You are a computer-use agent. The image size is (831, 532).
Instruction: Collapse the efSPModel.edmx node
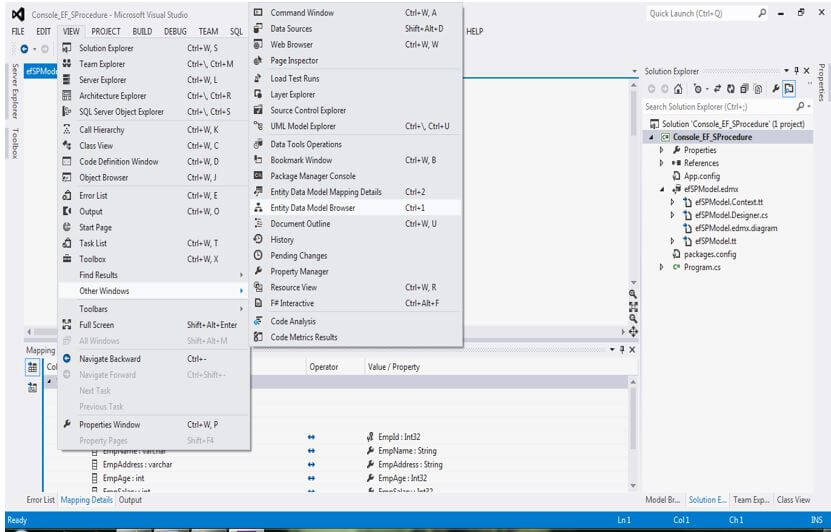click(x=662, y=189)
